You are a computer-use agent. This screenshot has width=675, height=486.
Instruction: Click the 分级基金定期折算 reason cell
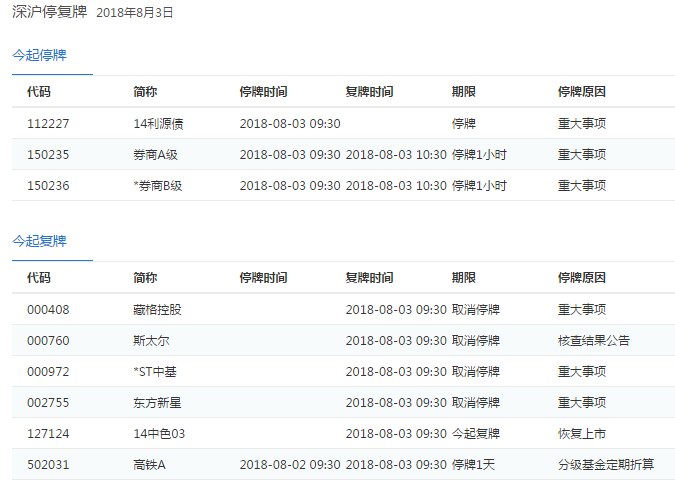tap(606, 465)
